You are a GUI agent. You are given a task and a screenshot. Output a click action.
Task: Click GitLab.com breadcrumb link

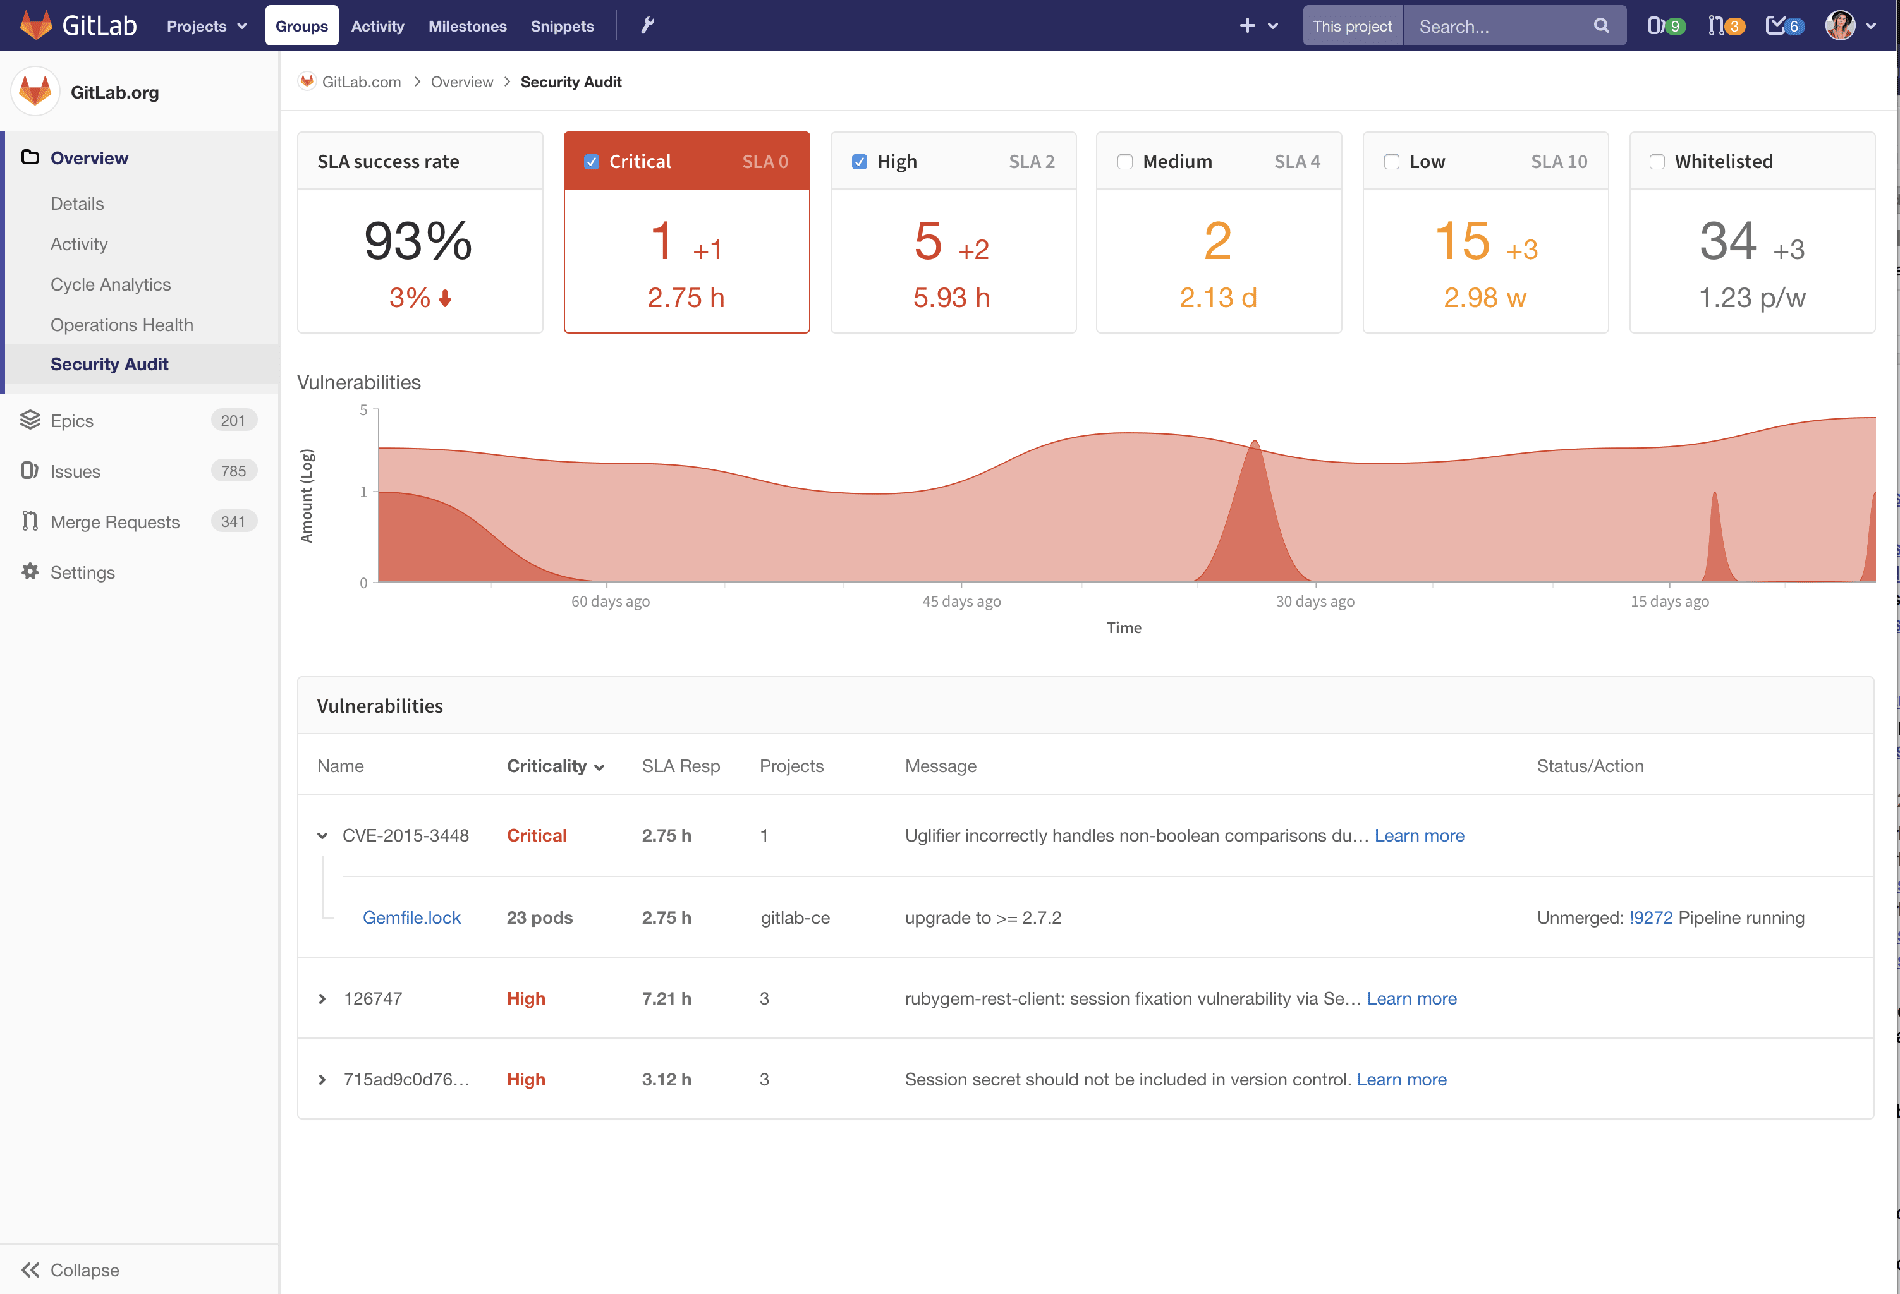click(361, 82)
